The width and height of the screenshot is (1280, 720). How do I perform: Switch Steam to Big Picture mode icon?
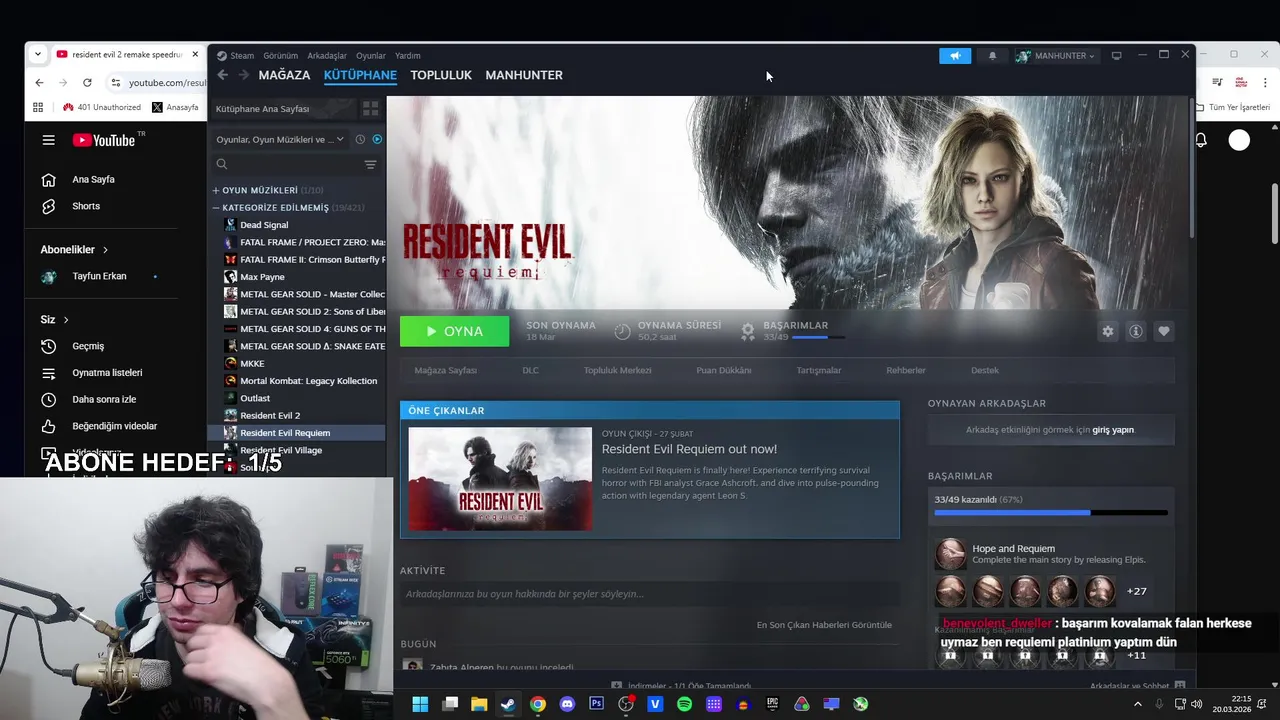[x=1116, y=56]
